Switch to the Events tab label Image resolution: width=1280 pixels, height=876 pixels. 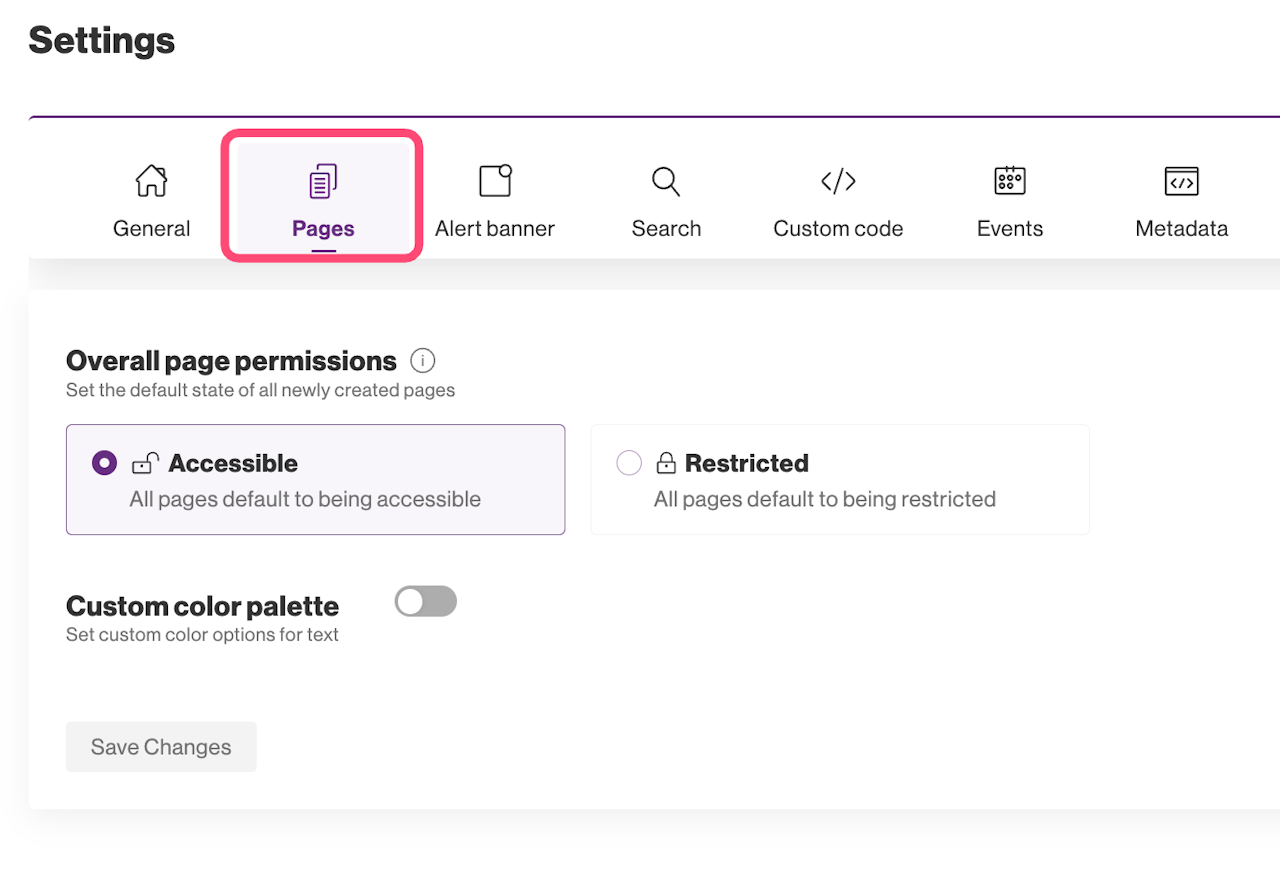coord(1010,229)
